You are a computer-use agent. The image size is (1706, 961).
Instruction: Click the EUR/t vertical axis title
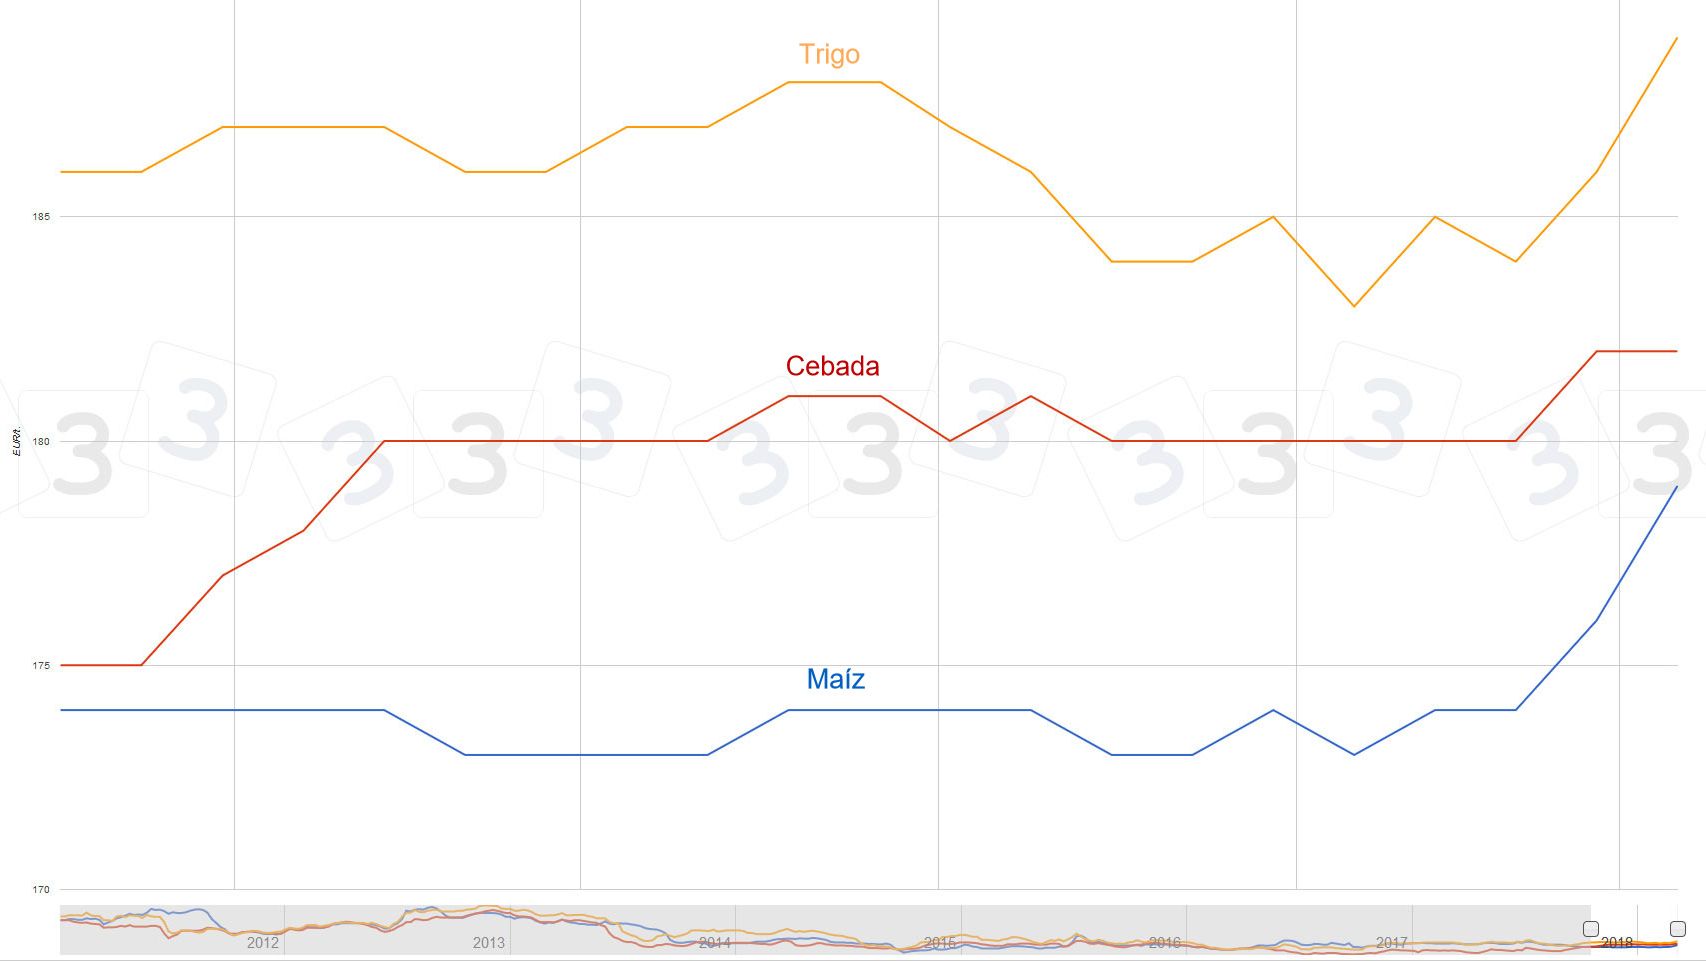[16, 441]
